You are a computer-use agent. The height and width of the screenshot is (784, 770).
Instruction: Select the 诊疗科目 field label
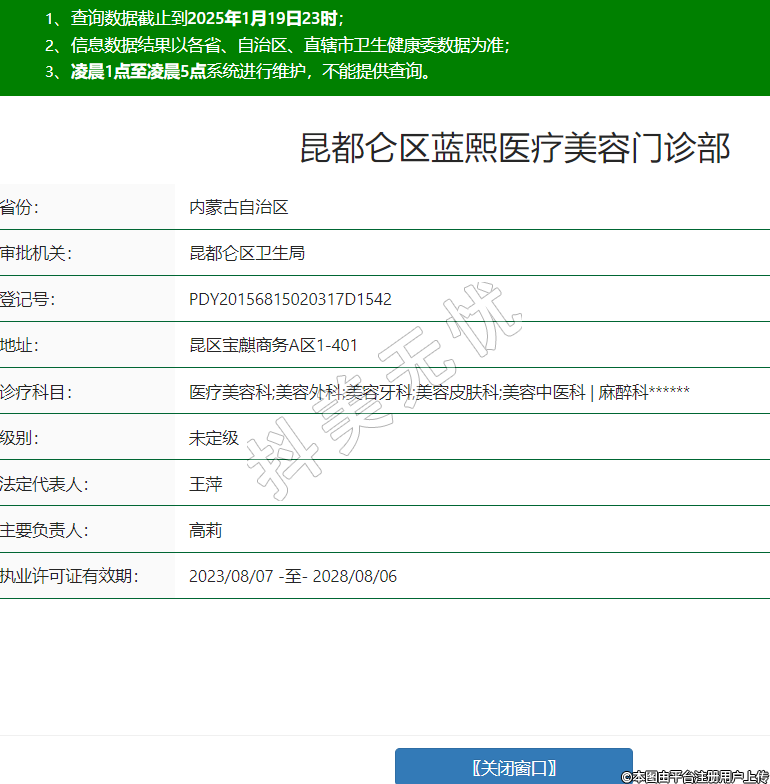pos(37,392)
